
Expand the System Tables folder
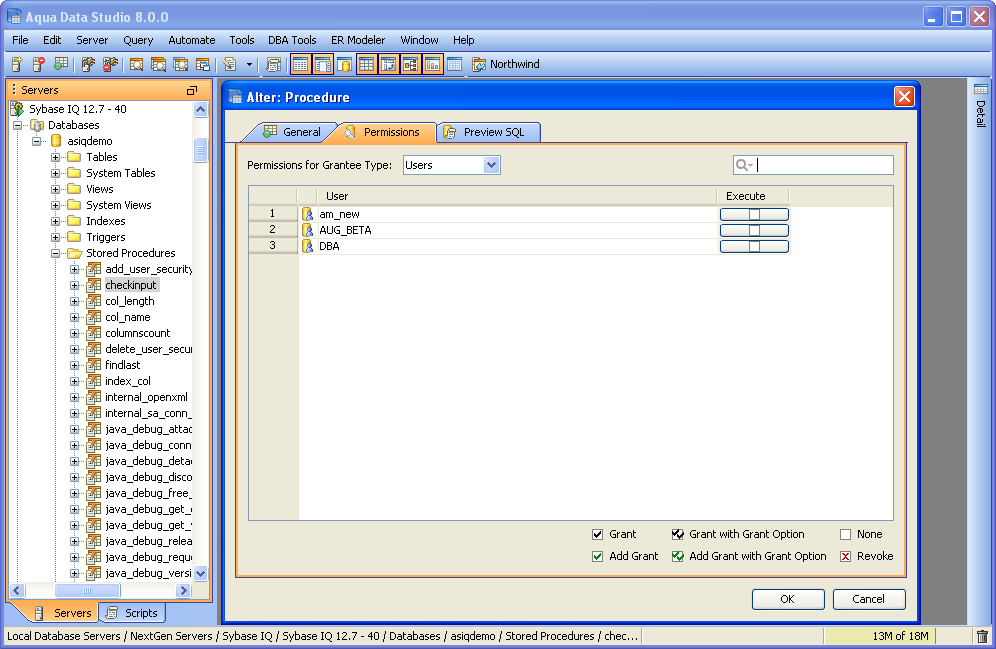[56, 173]
